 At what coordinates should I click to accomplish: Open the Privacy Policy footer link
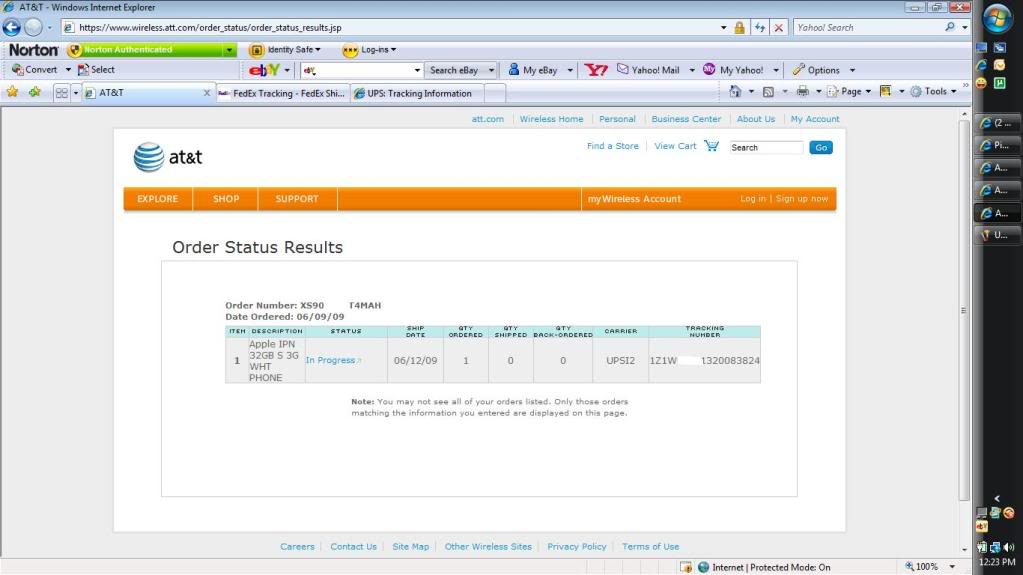tap(577, 546)
